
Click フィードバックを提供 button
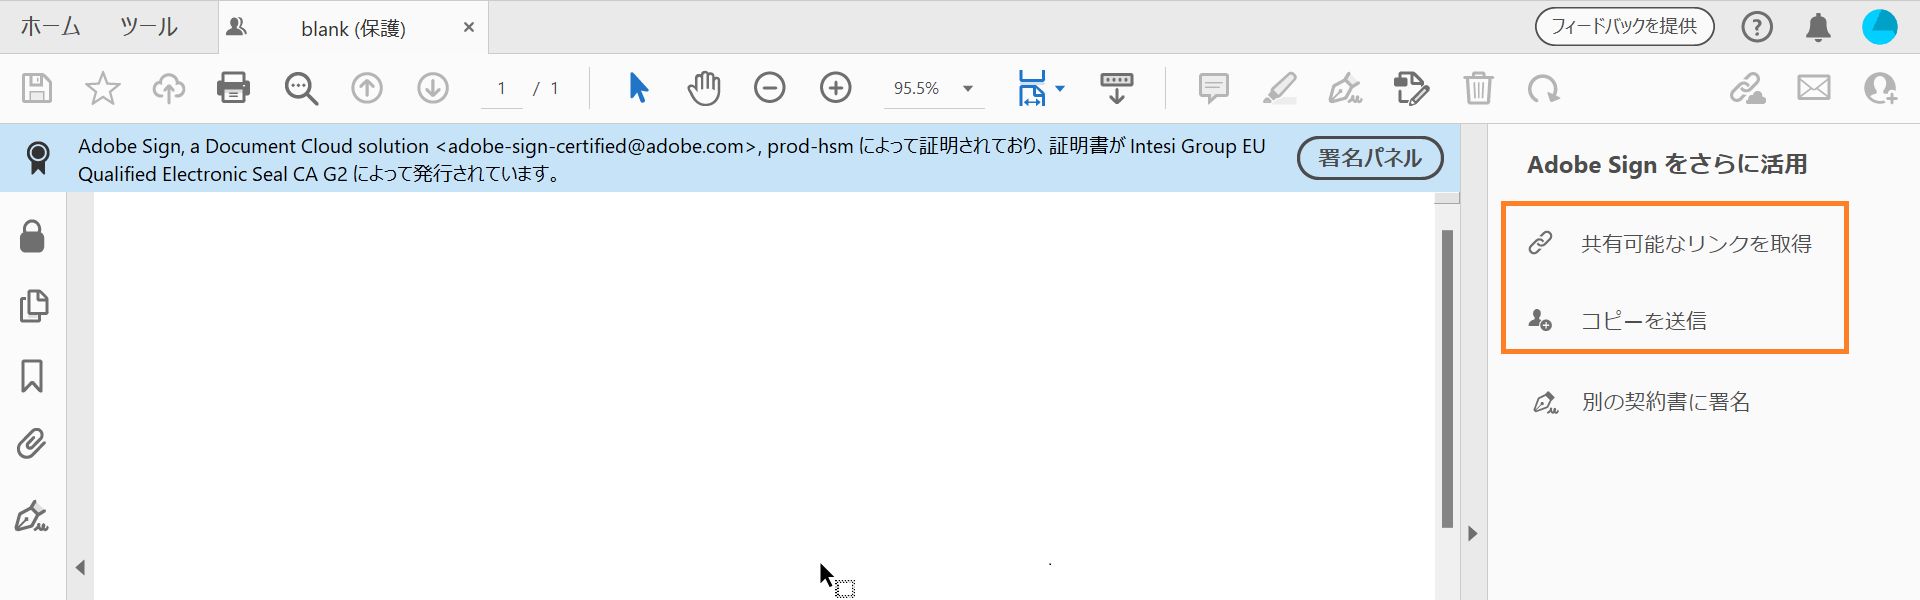click(1624, 26)
